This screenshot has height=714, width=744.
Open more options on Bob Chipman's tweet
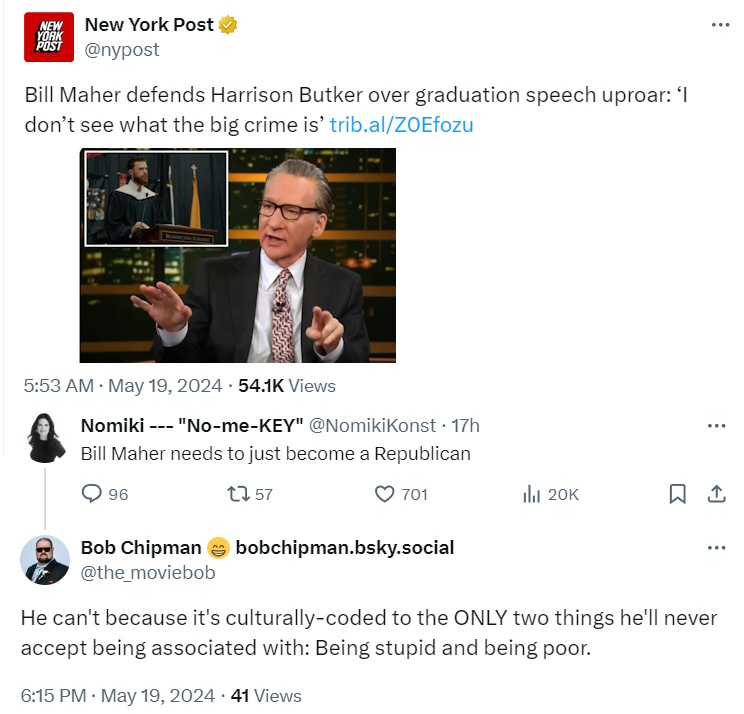(x=716, y=548)
